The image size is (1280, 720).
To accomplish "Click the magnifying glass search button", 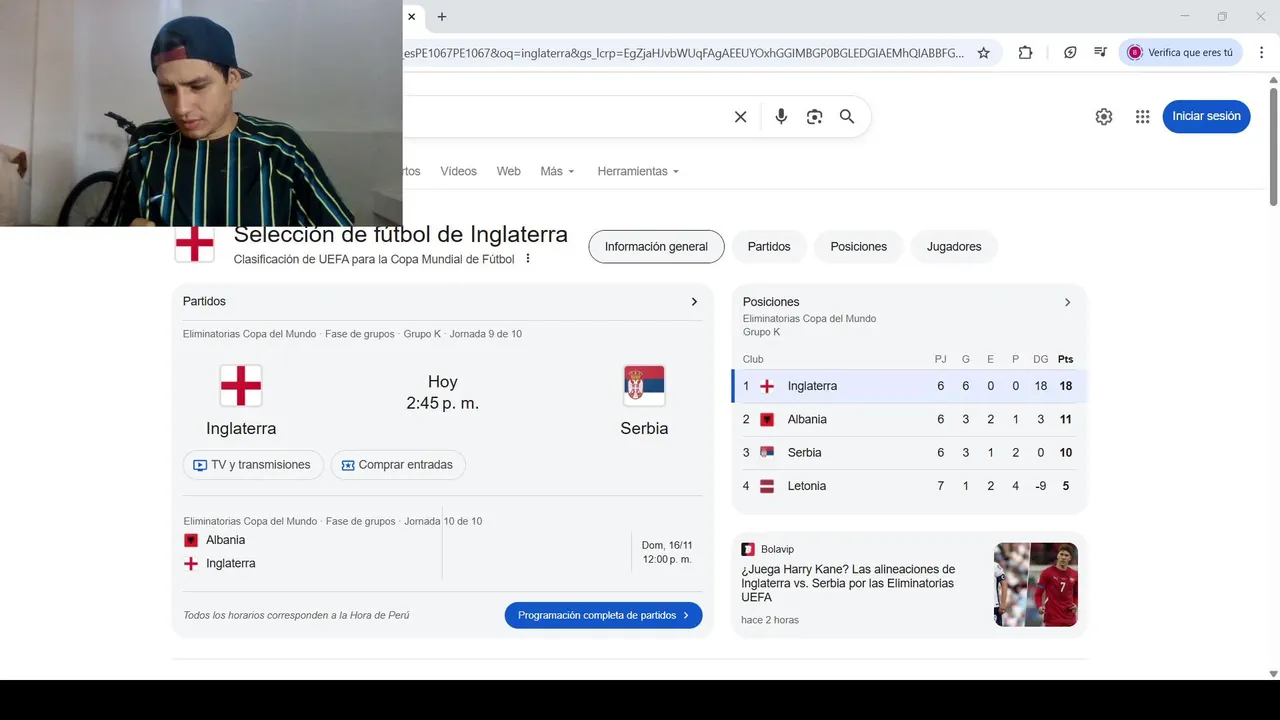I will click(847, 117).
